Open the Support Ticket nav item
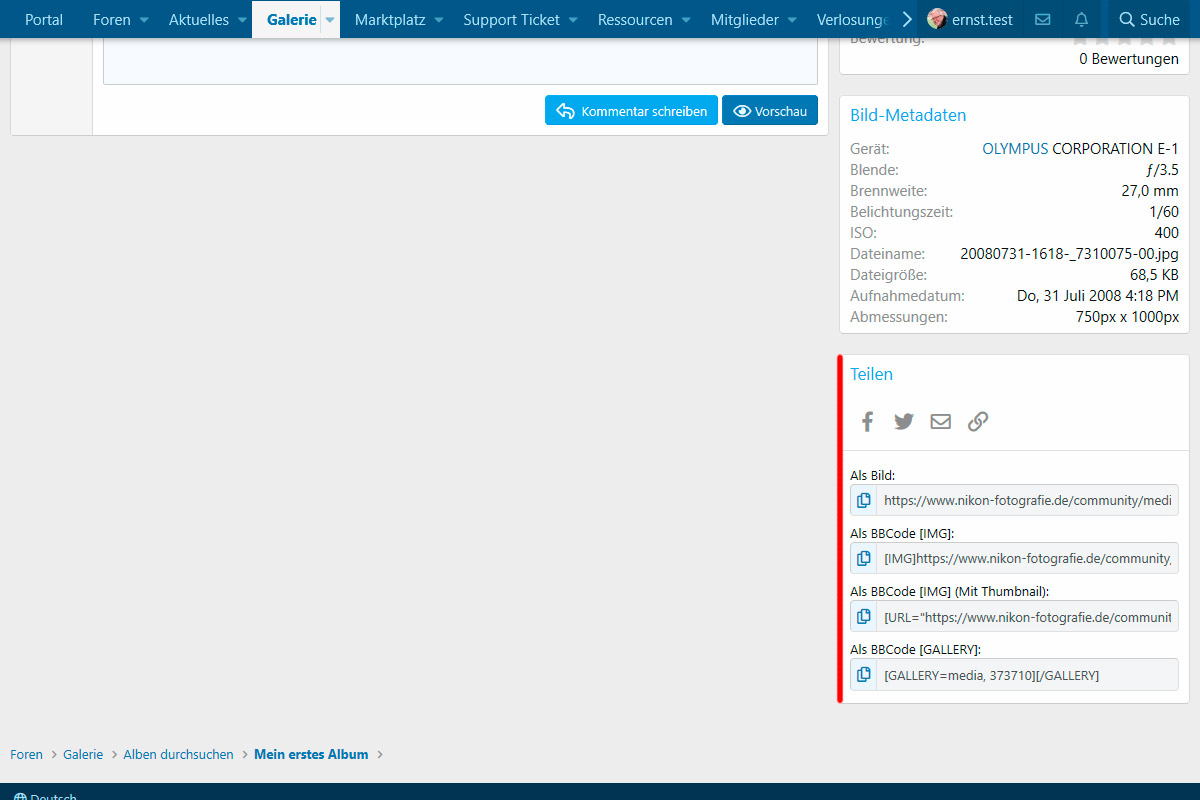 pos(511,19)
